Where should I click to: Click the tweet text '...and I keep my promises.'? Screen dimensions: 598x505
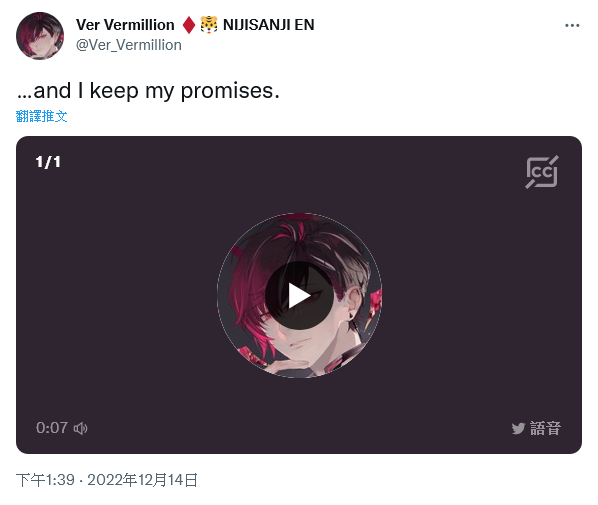(x=148, y=91)
